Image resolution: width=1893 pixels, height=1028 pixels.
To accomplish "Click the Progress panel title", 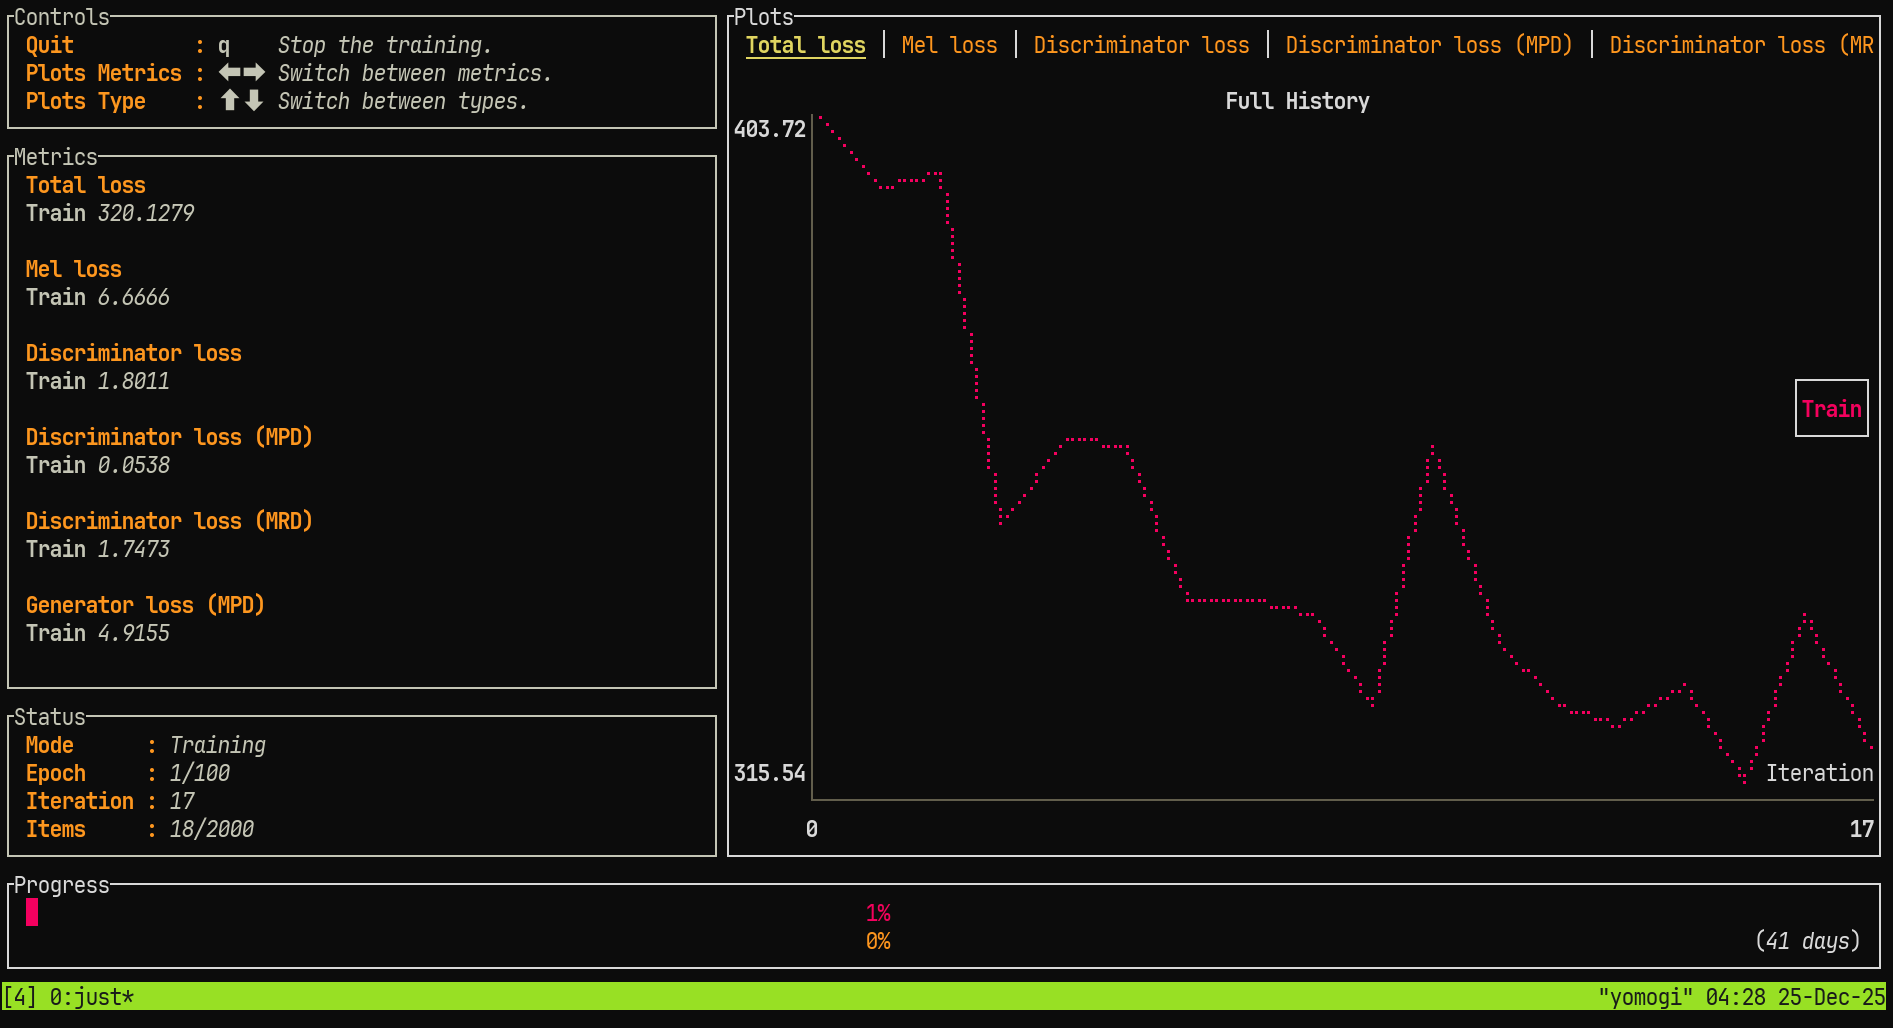I will pos(62,885).
